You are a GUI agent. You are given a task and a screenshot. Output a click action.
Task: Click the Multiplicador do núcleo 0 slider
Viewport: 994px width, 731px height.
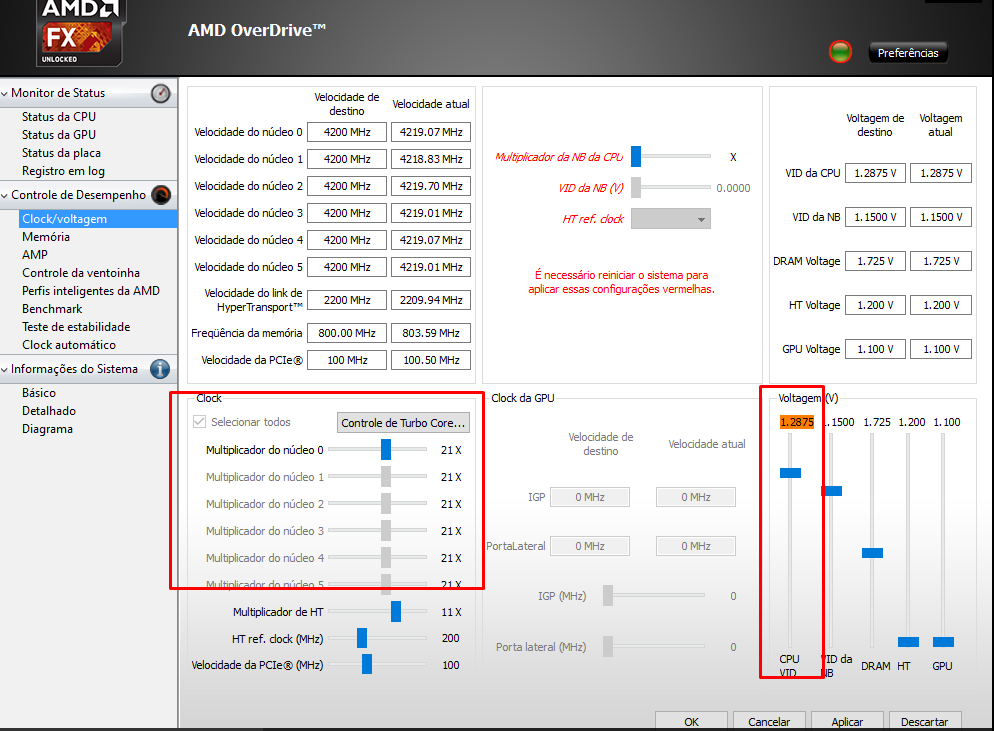pos(386,450)
